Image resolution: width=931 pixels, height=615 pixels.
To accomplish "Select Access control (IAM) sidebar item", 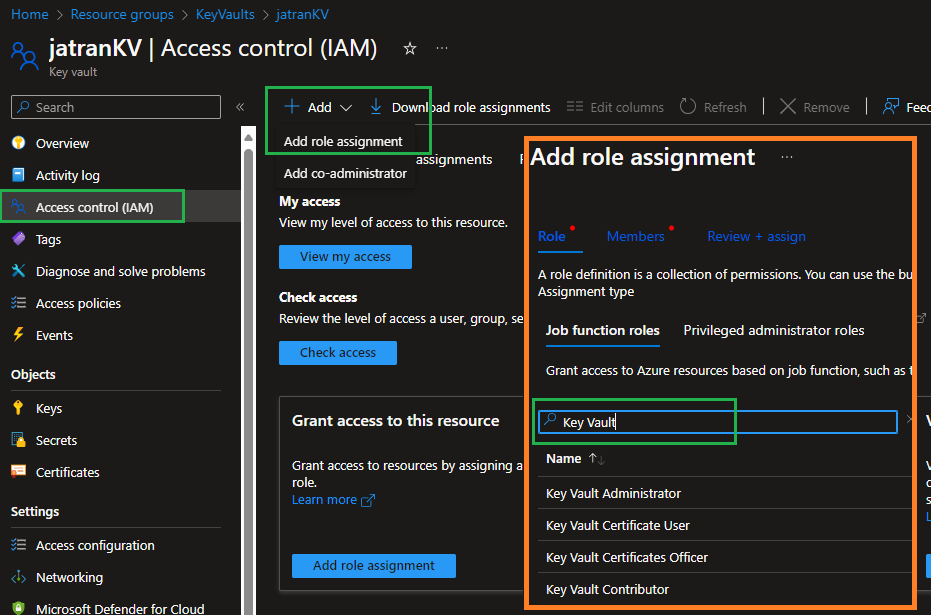I will (92, 207).
